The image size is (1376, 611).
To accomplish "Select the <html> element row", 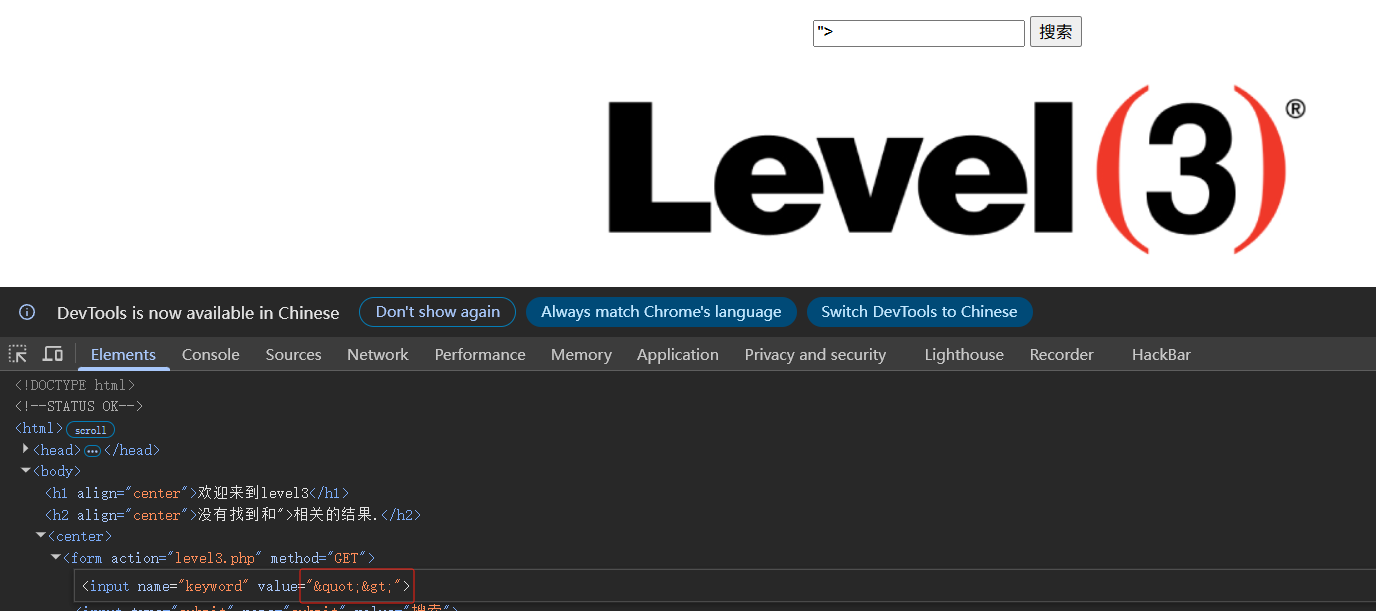I will [x=39, y=428].
